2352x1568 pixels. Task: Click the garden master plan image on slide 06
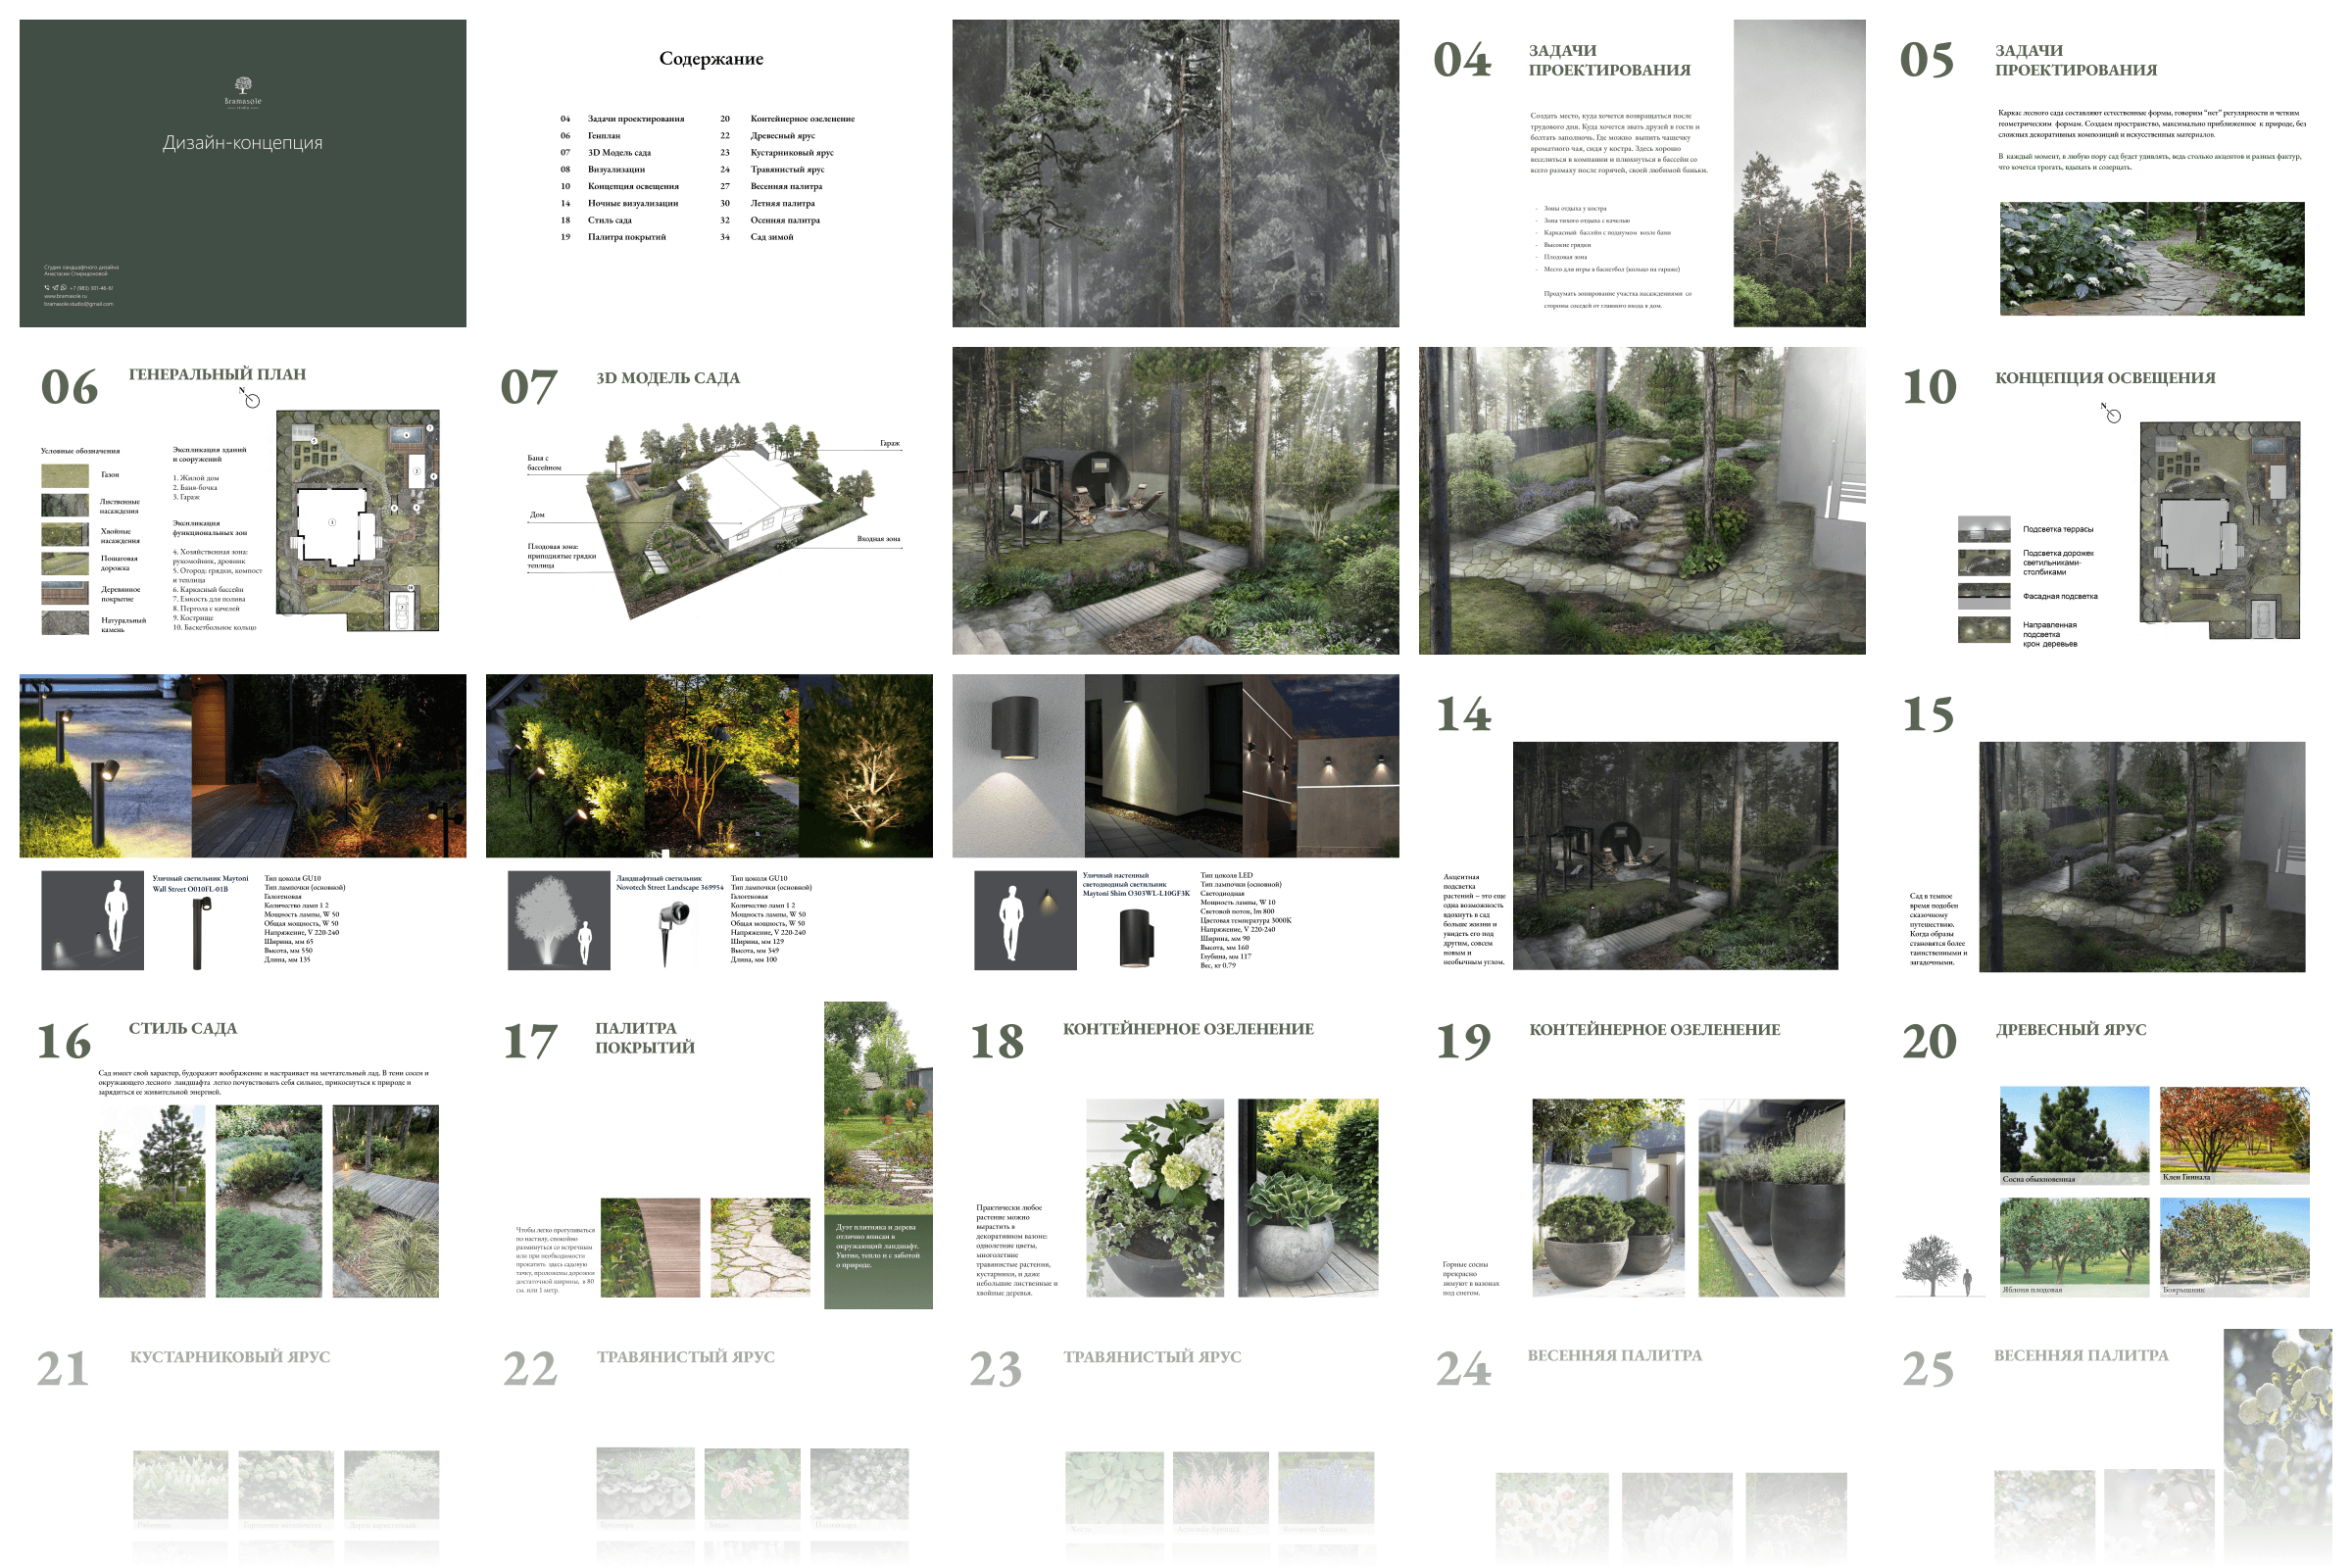357,520
